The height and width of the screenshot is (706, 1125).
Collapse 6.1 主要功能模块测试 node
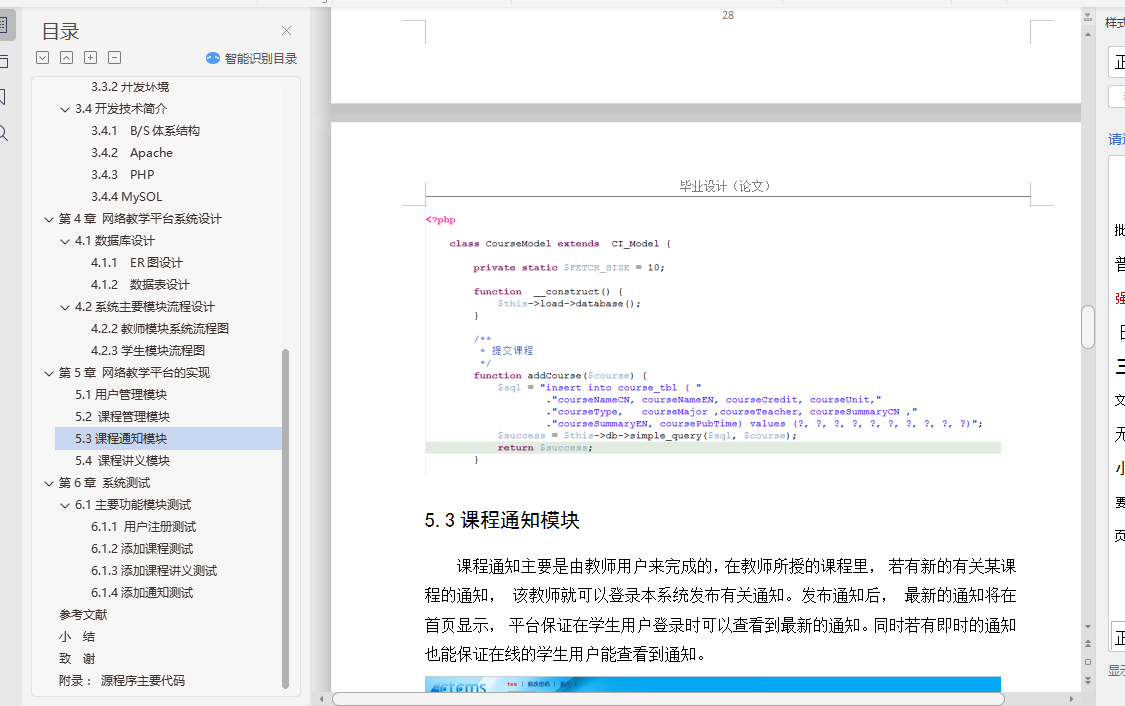coord(65,505)
